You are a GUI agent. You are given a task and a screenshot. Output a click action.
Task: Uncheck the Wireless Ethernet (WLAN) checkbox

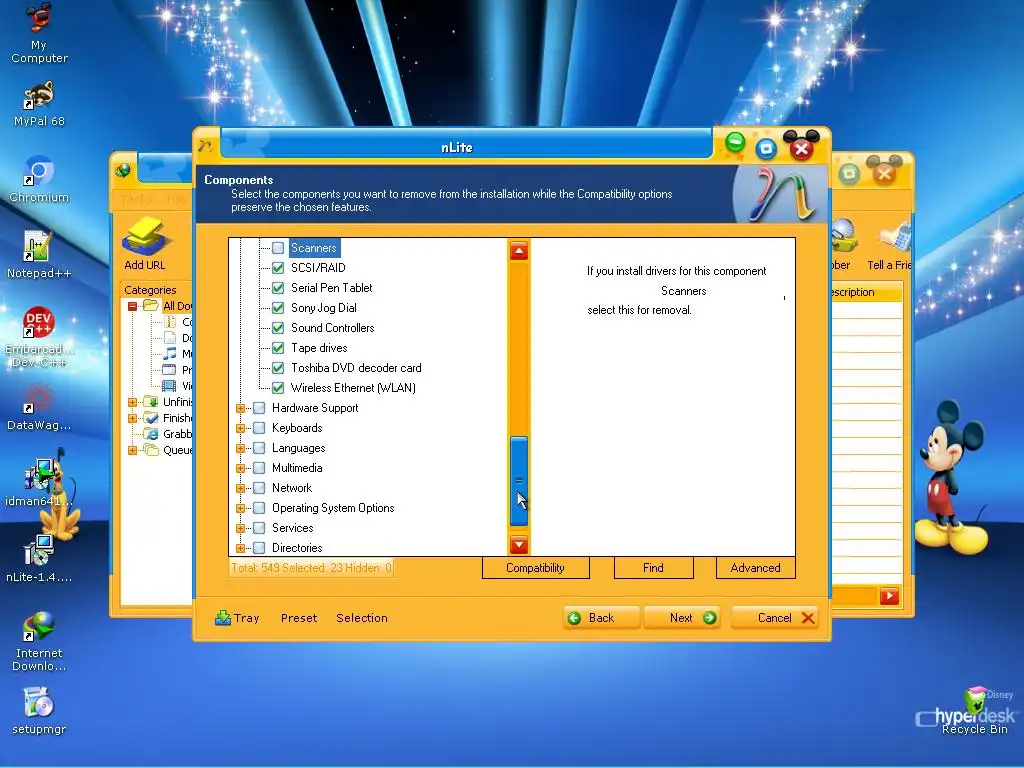[x=278, y=388]
